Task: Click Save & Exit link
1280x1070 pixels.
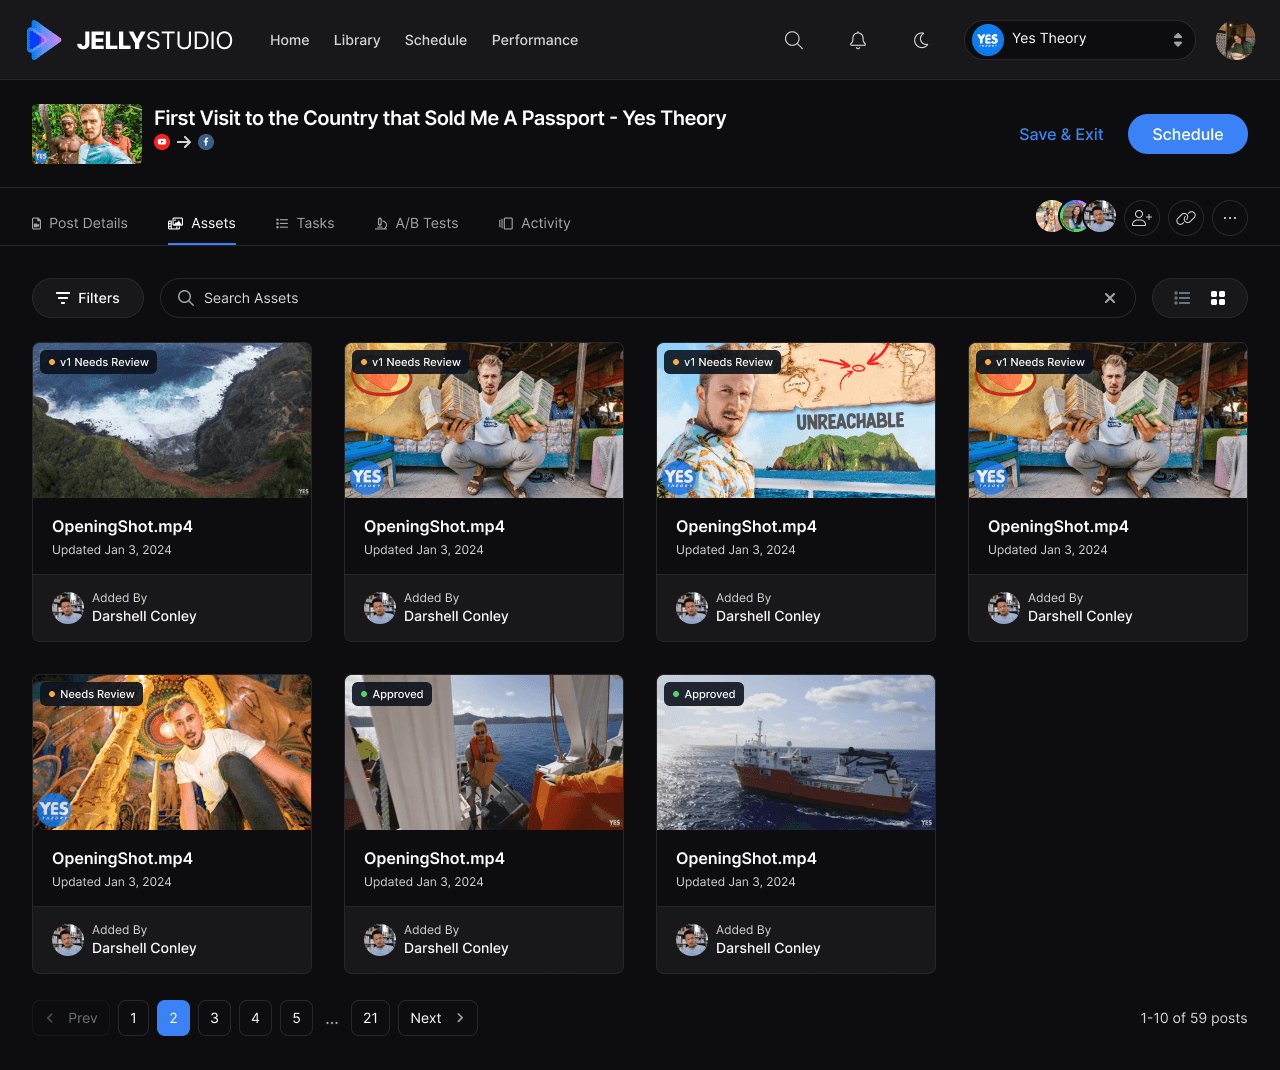Action: point(1061,134)
